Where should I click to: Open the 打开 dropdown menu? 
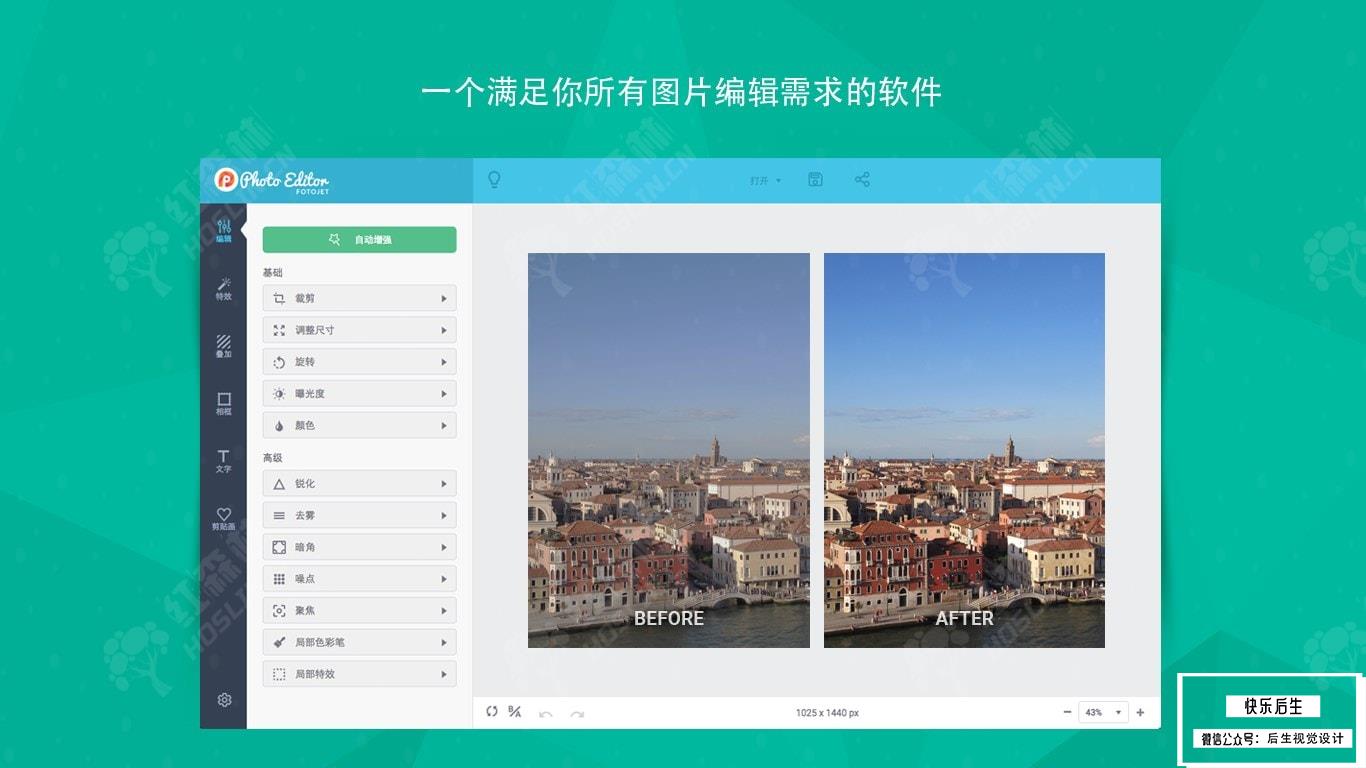(766, 181)
